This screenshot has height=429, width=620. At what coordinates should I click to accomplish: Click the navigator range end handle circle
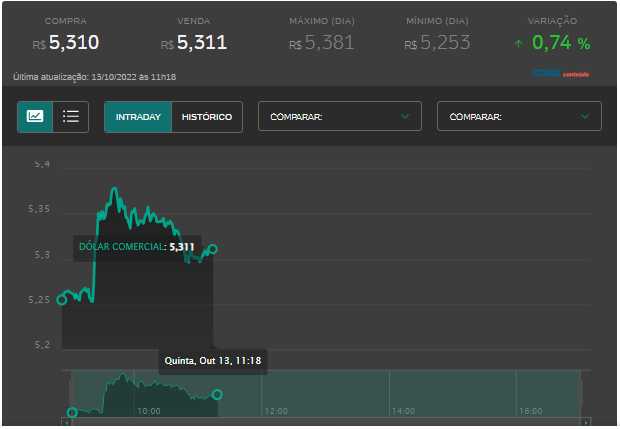click(x=218, y=395)
